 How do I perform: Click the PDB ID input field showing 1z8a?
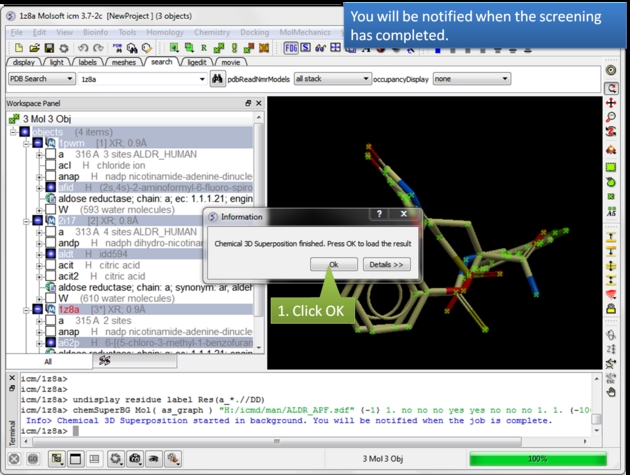point(138,79)
